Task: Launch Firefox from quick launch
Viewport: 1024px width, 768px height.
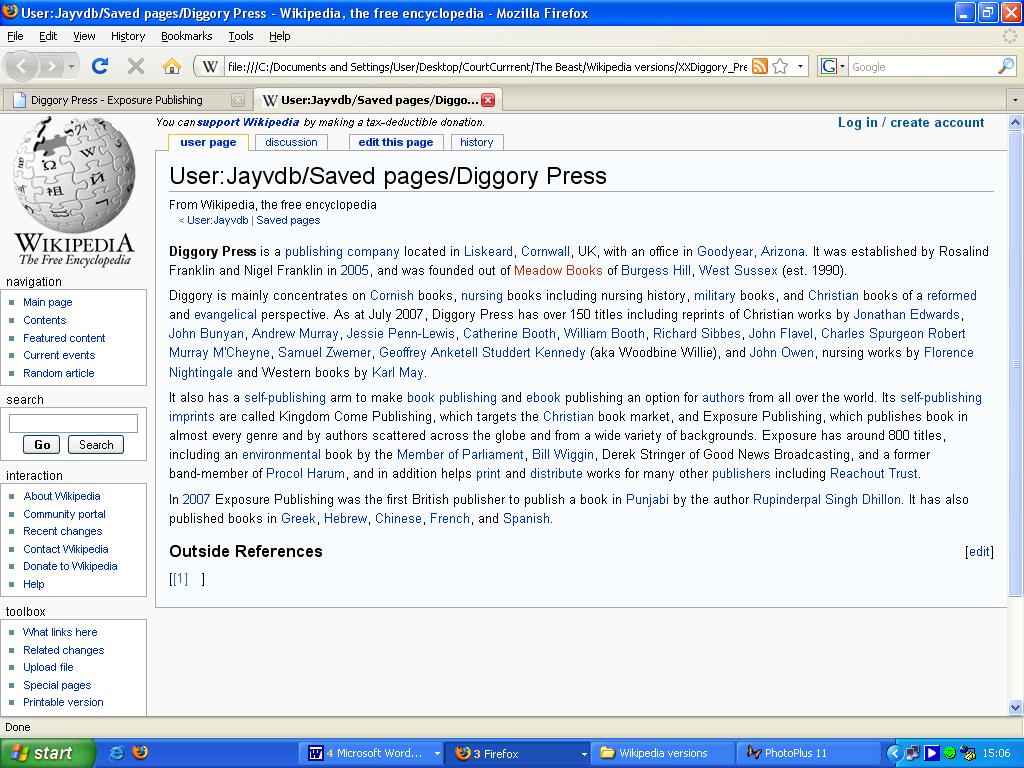Action: [x=140, y=753]
